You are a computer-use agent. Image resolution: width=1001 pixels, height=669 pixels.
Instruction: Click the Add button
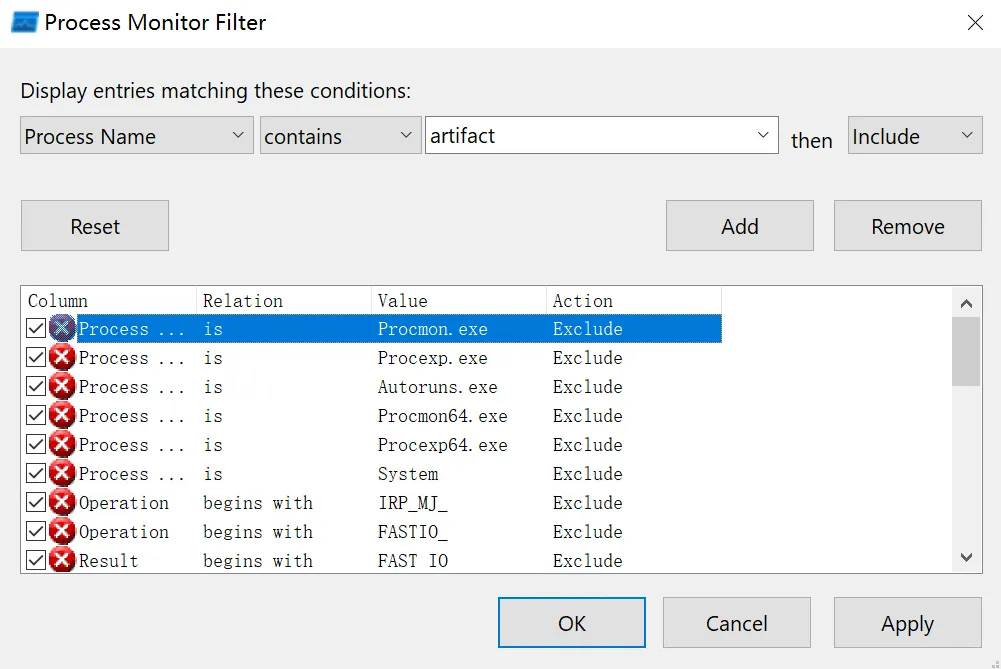(x=739, y=226)
